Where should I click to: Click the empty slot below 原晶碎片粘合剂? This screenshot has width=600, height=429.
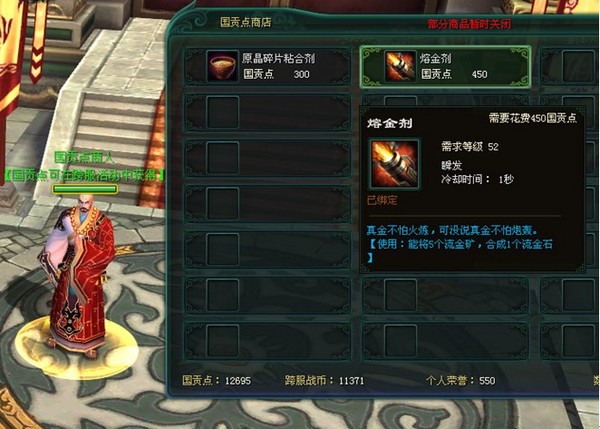click(x=223, y=112)
